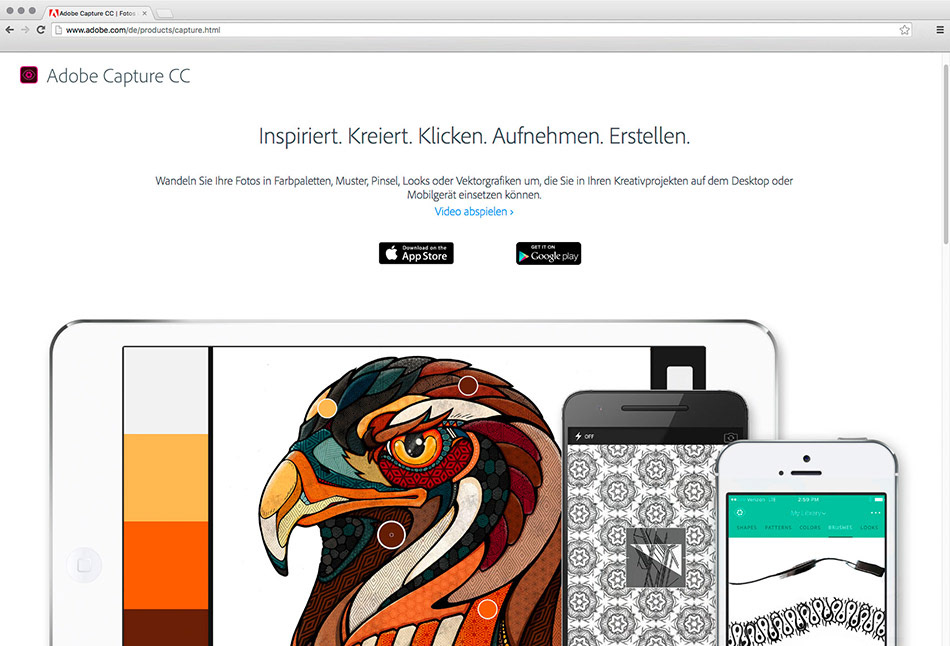Select the bright orange color swatch
950x646 pixels.
166,565
